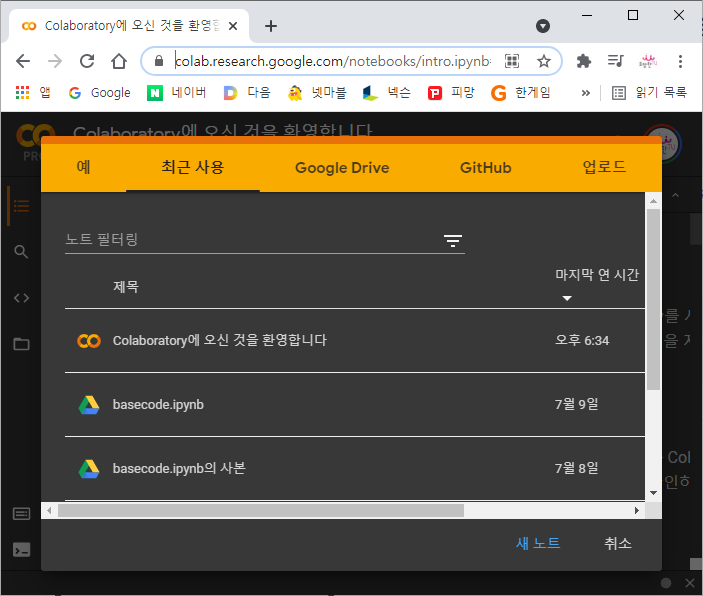Click the dialog scroll-down arrow

pos(653,493)
